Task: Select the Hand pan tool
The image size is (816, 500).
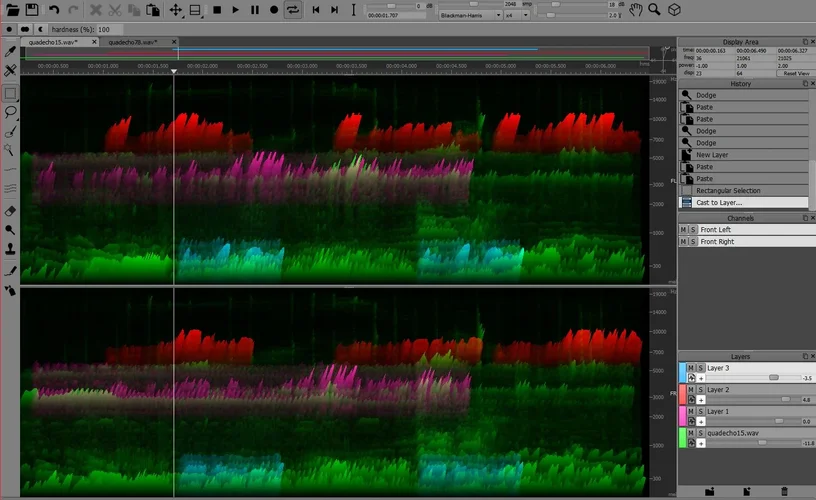Action: click(635, 9)
